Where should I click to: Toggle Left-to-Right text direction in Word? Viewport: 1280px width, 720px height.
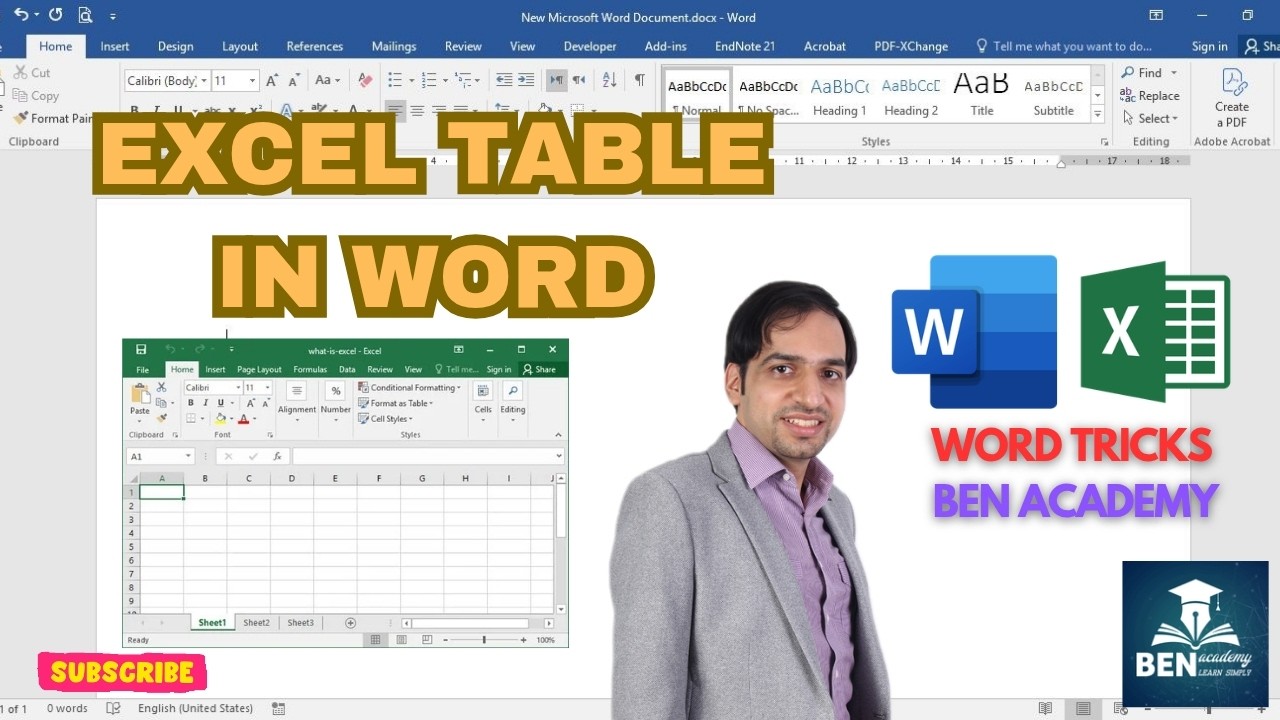coord(556,80)
